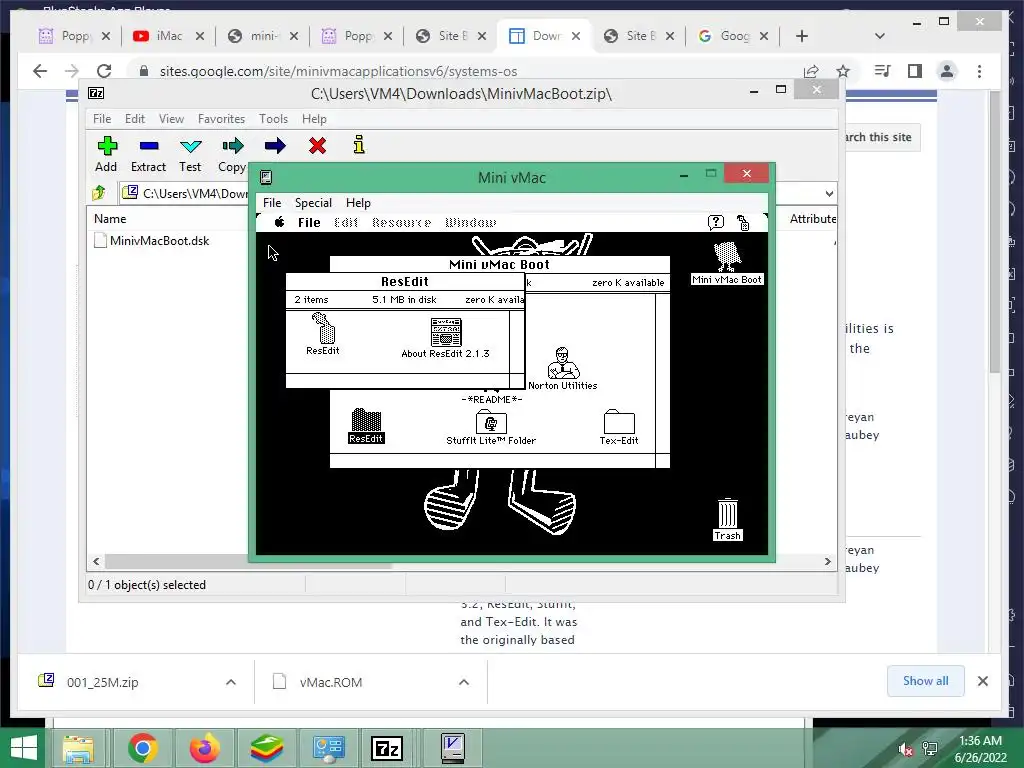Click the Mini vMac Boot disk icon
The image size is (1024, 768).
[x=727, y=263]
